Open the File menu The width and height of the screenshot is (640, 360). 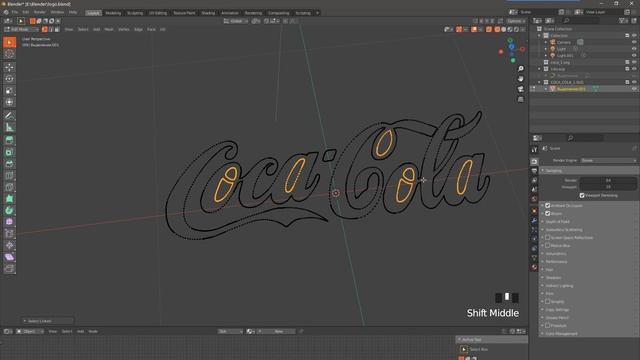point(15,12)
